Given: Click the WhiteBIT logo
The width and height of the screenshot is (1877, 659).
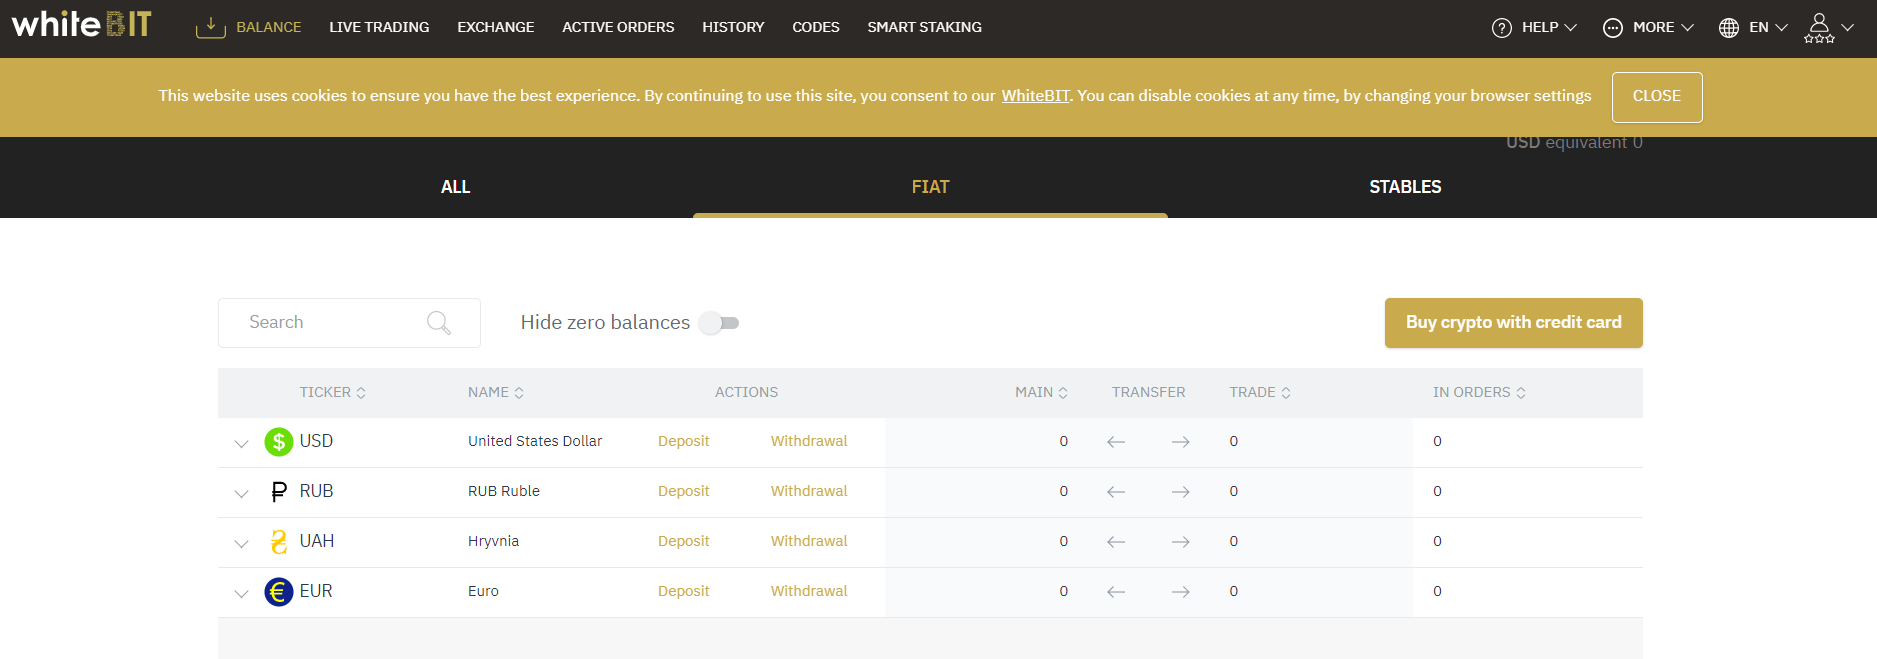Looking at the screenshot, I should [81, 24].
